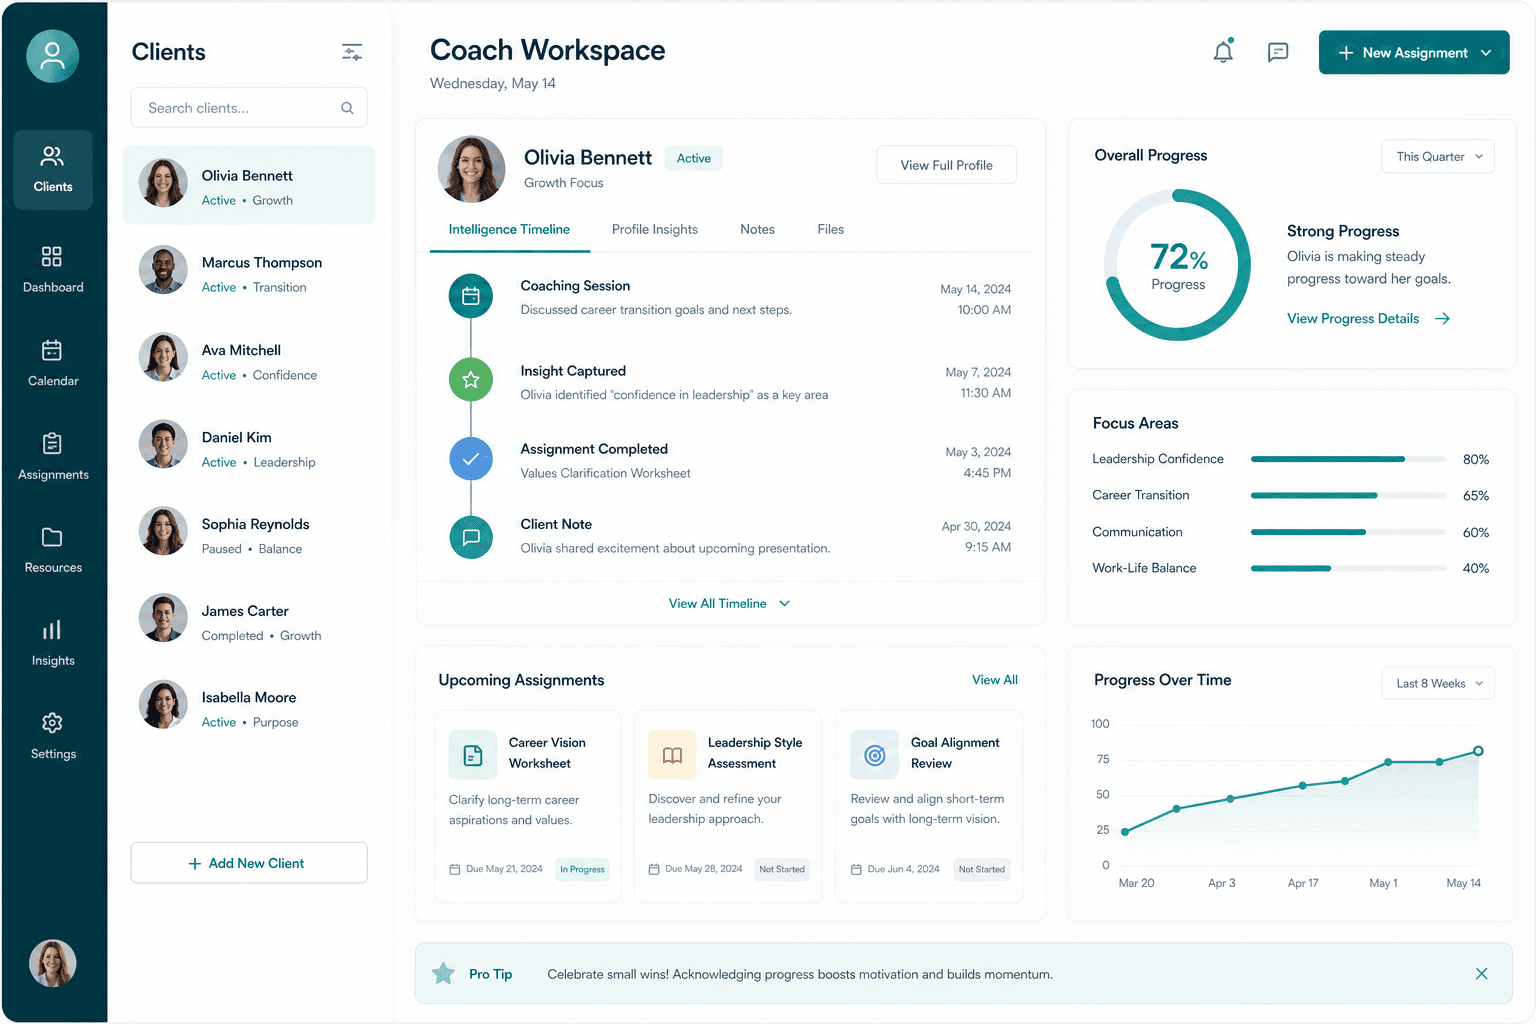Select client Isabella Moore
The height and width of the screenshot is (1024, 1536).
pos(249,708)
